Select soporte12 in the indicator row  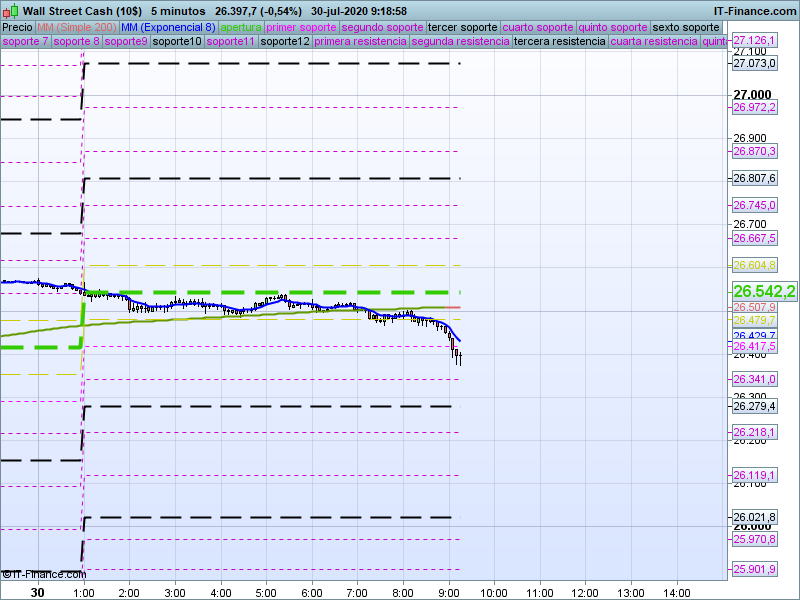(x=284, y=42)
